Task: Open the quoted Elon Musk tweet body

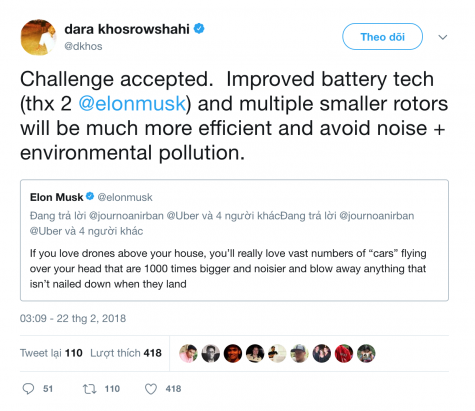Action: 228,269
